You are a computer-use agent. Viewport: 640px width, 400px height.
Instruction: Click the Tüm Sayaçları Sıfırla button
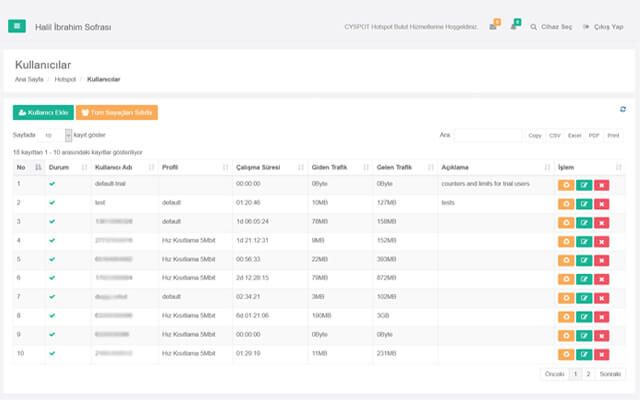[x=117, y=113]
